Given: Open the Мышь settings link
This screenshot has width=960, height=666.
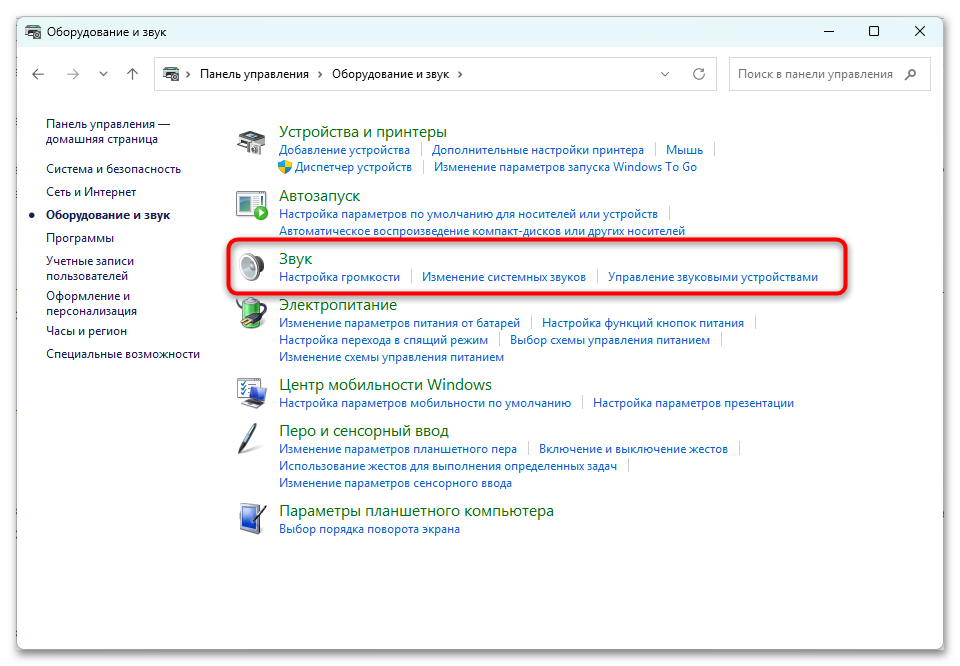Looking at the screenshot, I should click(684, 150).
